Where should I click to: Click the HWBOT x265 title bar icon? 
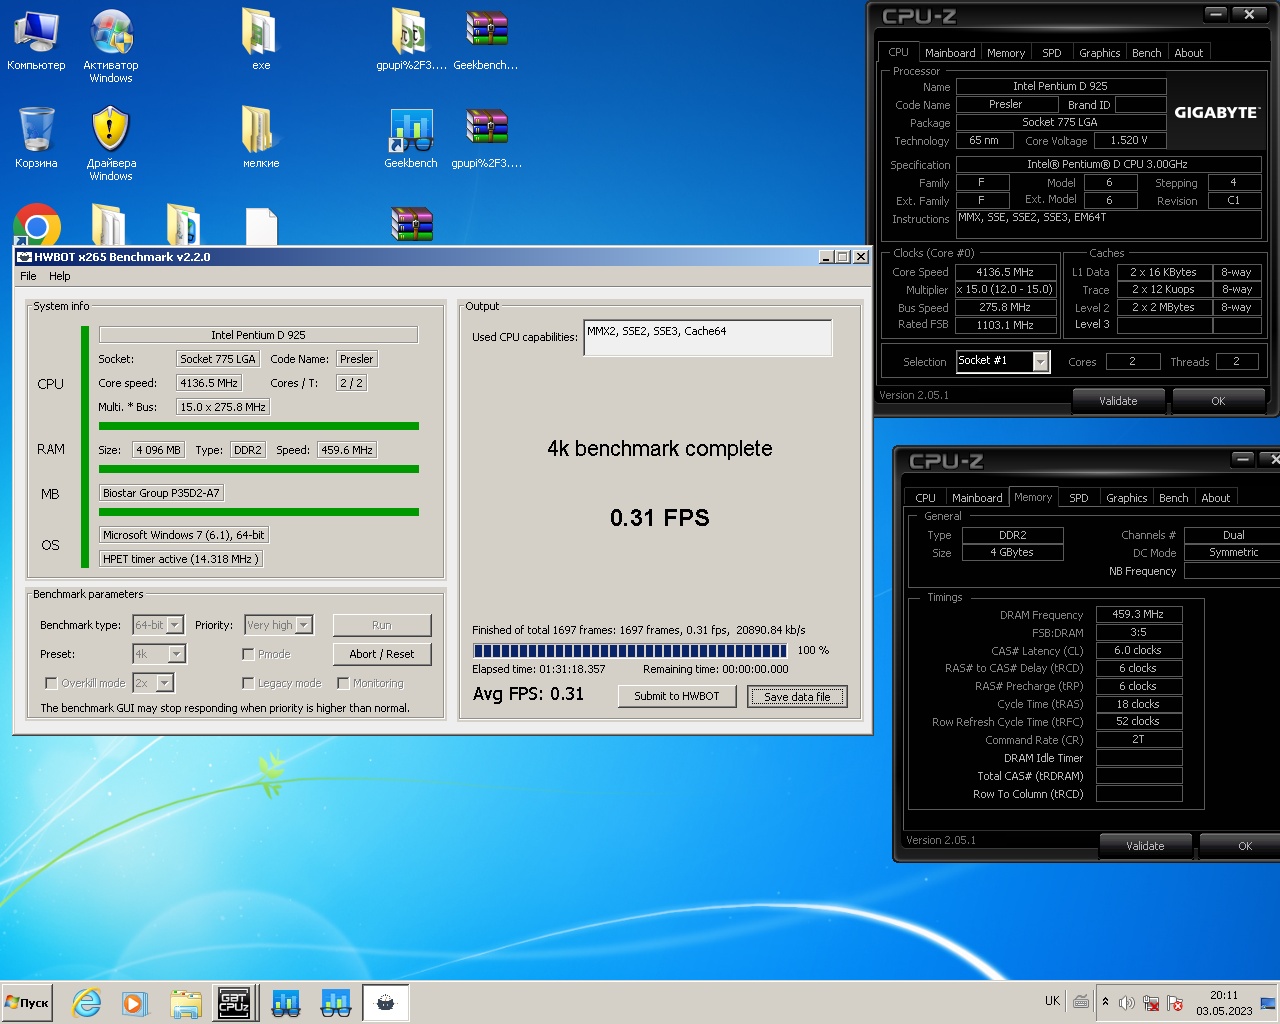[x=25, y=257]
